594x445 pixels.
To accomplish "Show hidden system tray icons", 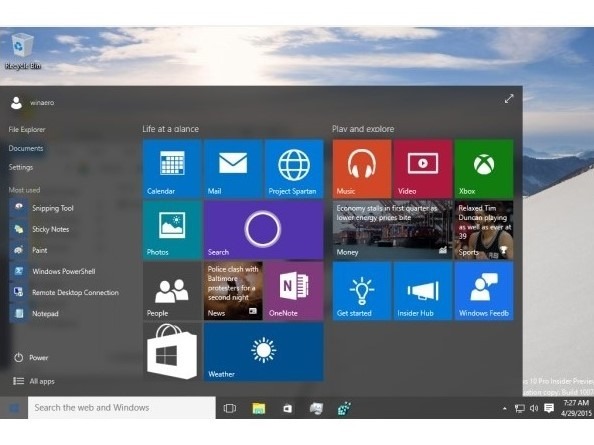I will [504, 408].
